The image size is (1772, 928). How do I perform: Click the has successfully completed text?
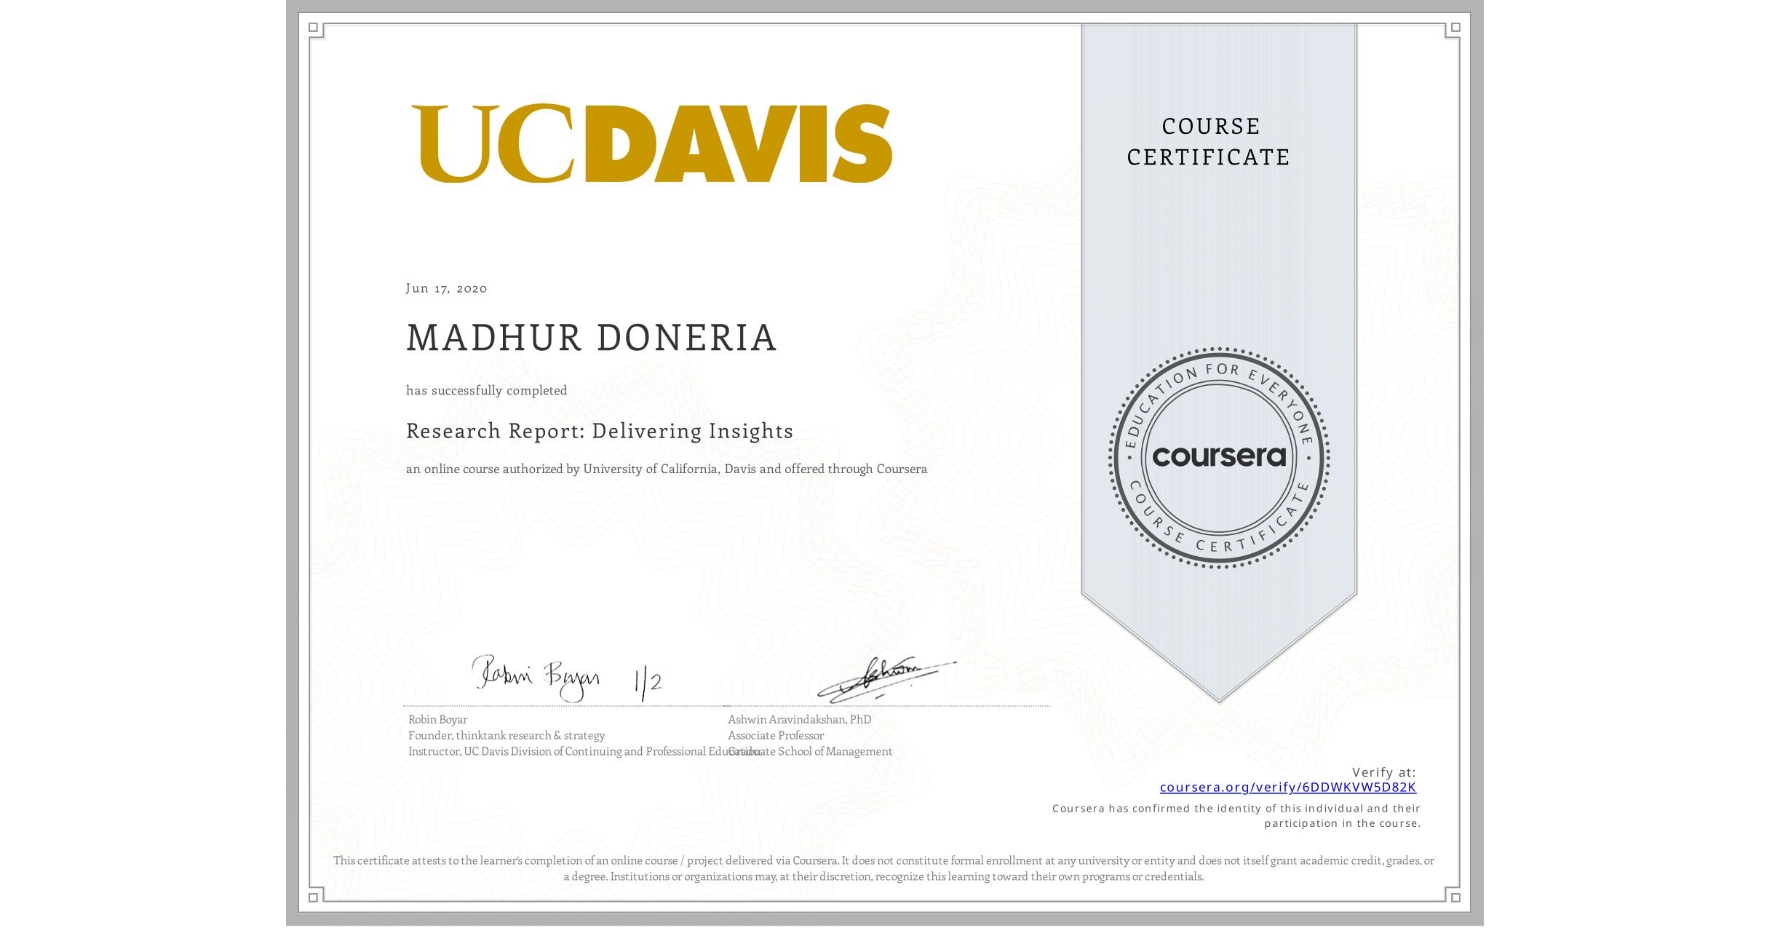(x=485, y=390)
